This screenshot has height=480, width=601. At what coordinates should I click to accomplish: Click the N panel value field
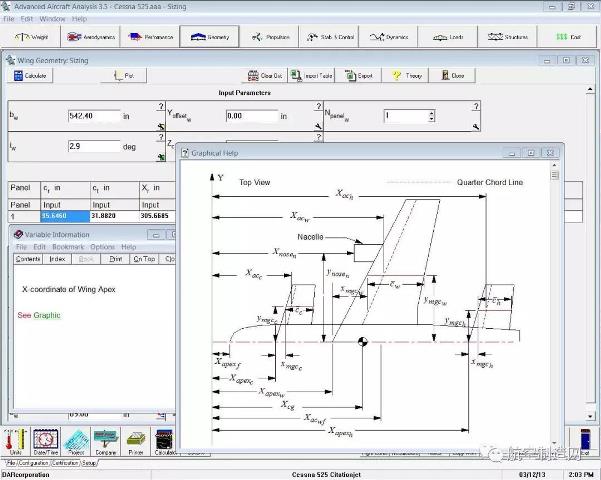(x=406, y=116)
